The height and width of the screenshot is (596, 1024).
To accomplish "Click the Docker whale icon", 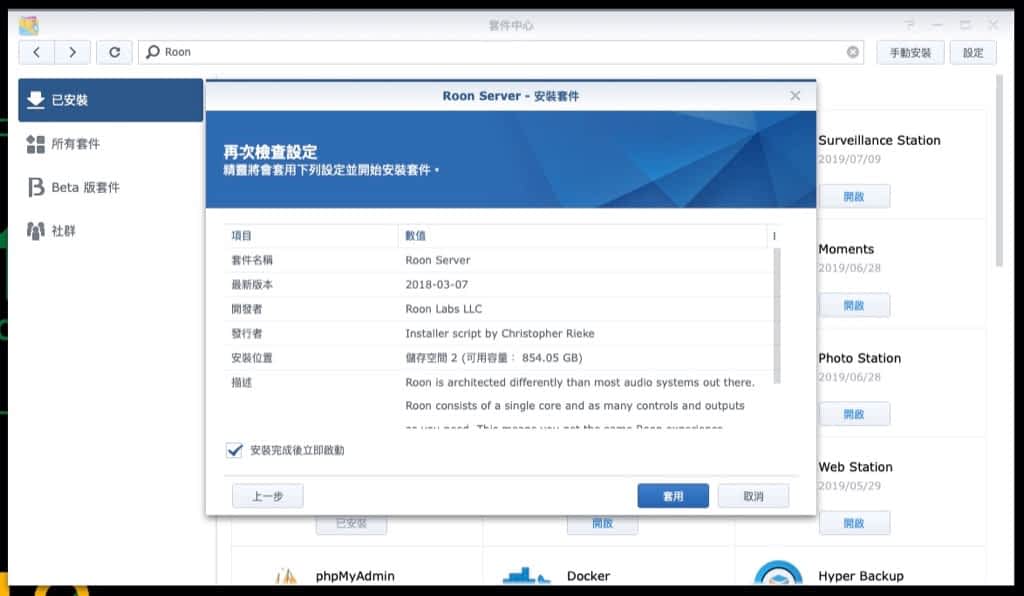I will (x=527, y=575).
